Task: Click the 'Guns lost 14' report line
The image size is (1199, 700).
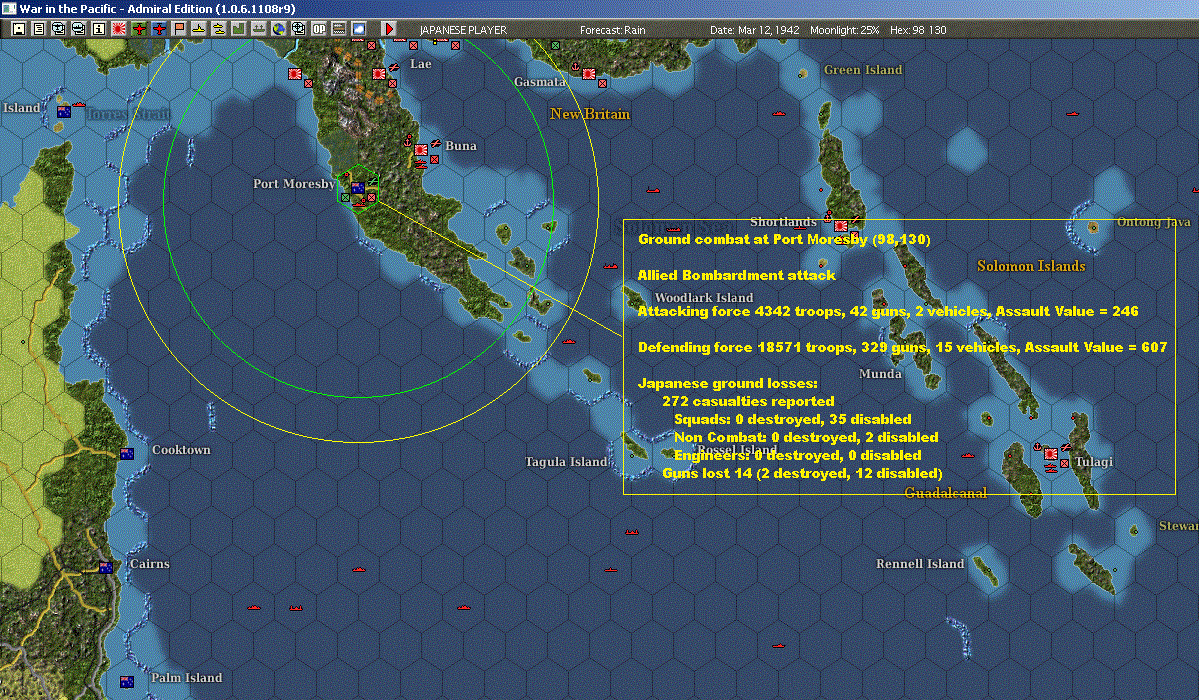Action: point(802,474)
